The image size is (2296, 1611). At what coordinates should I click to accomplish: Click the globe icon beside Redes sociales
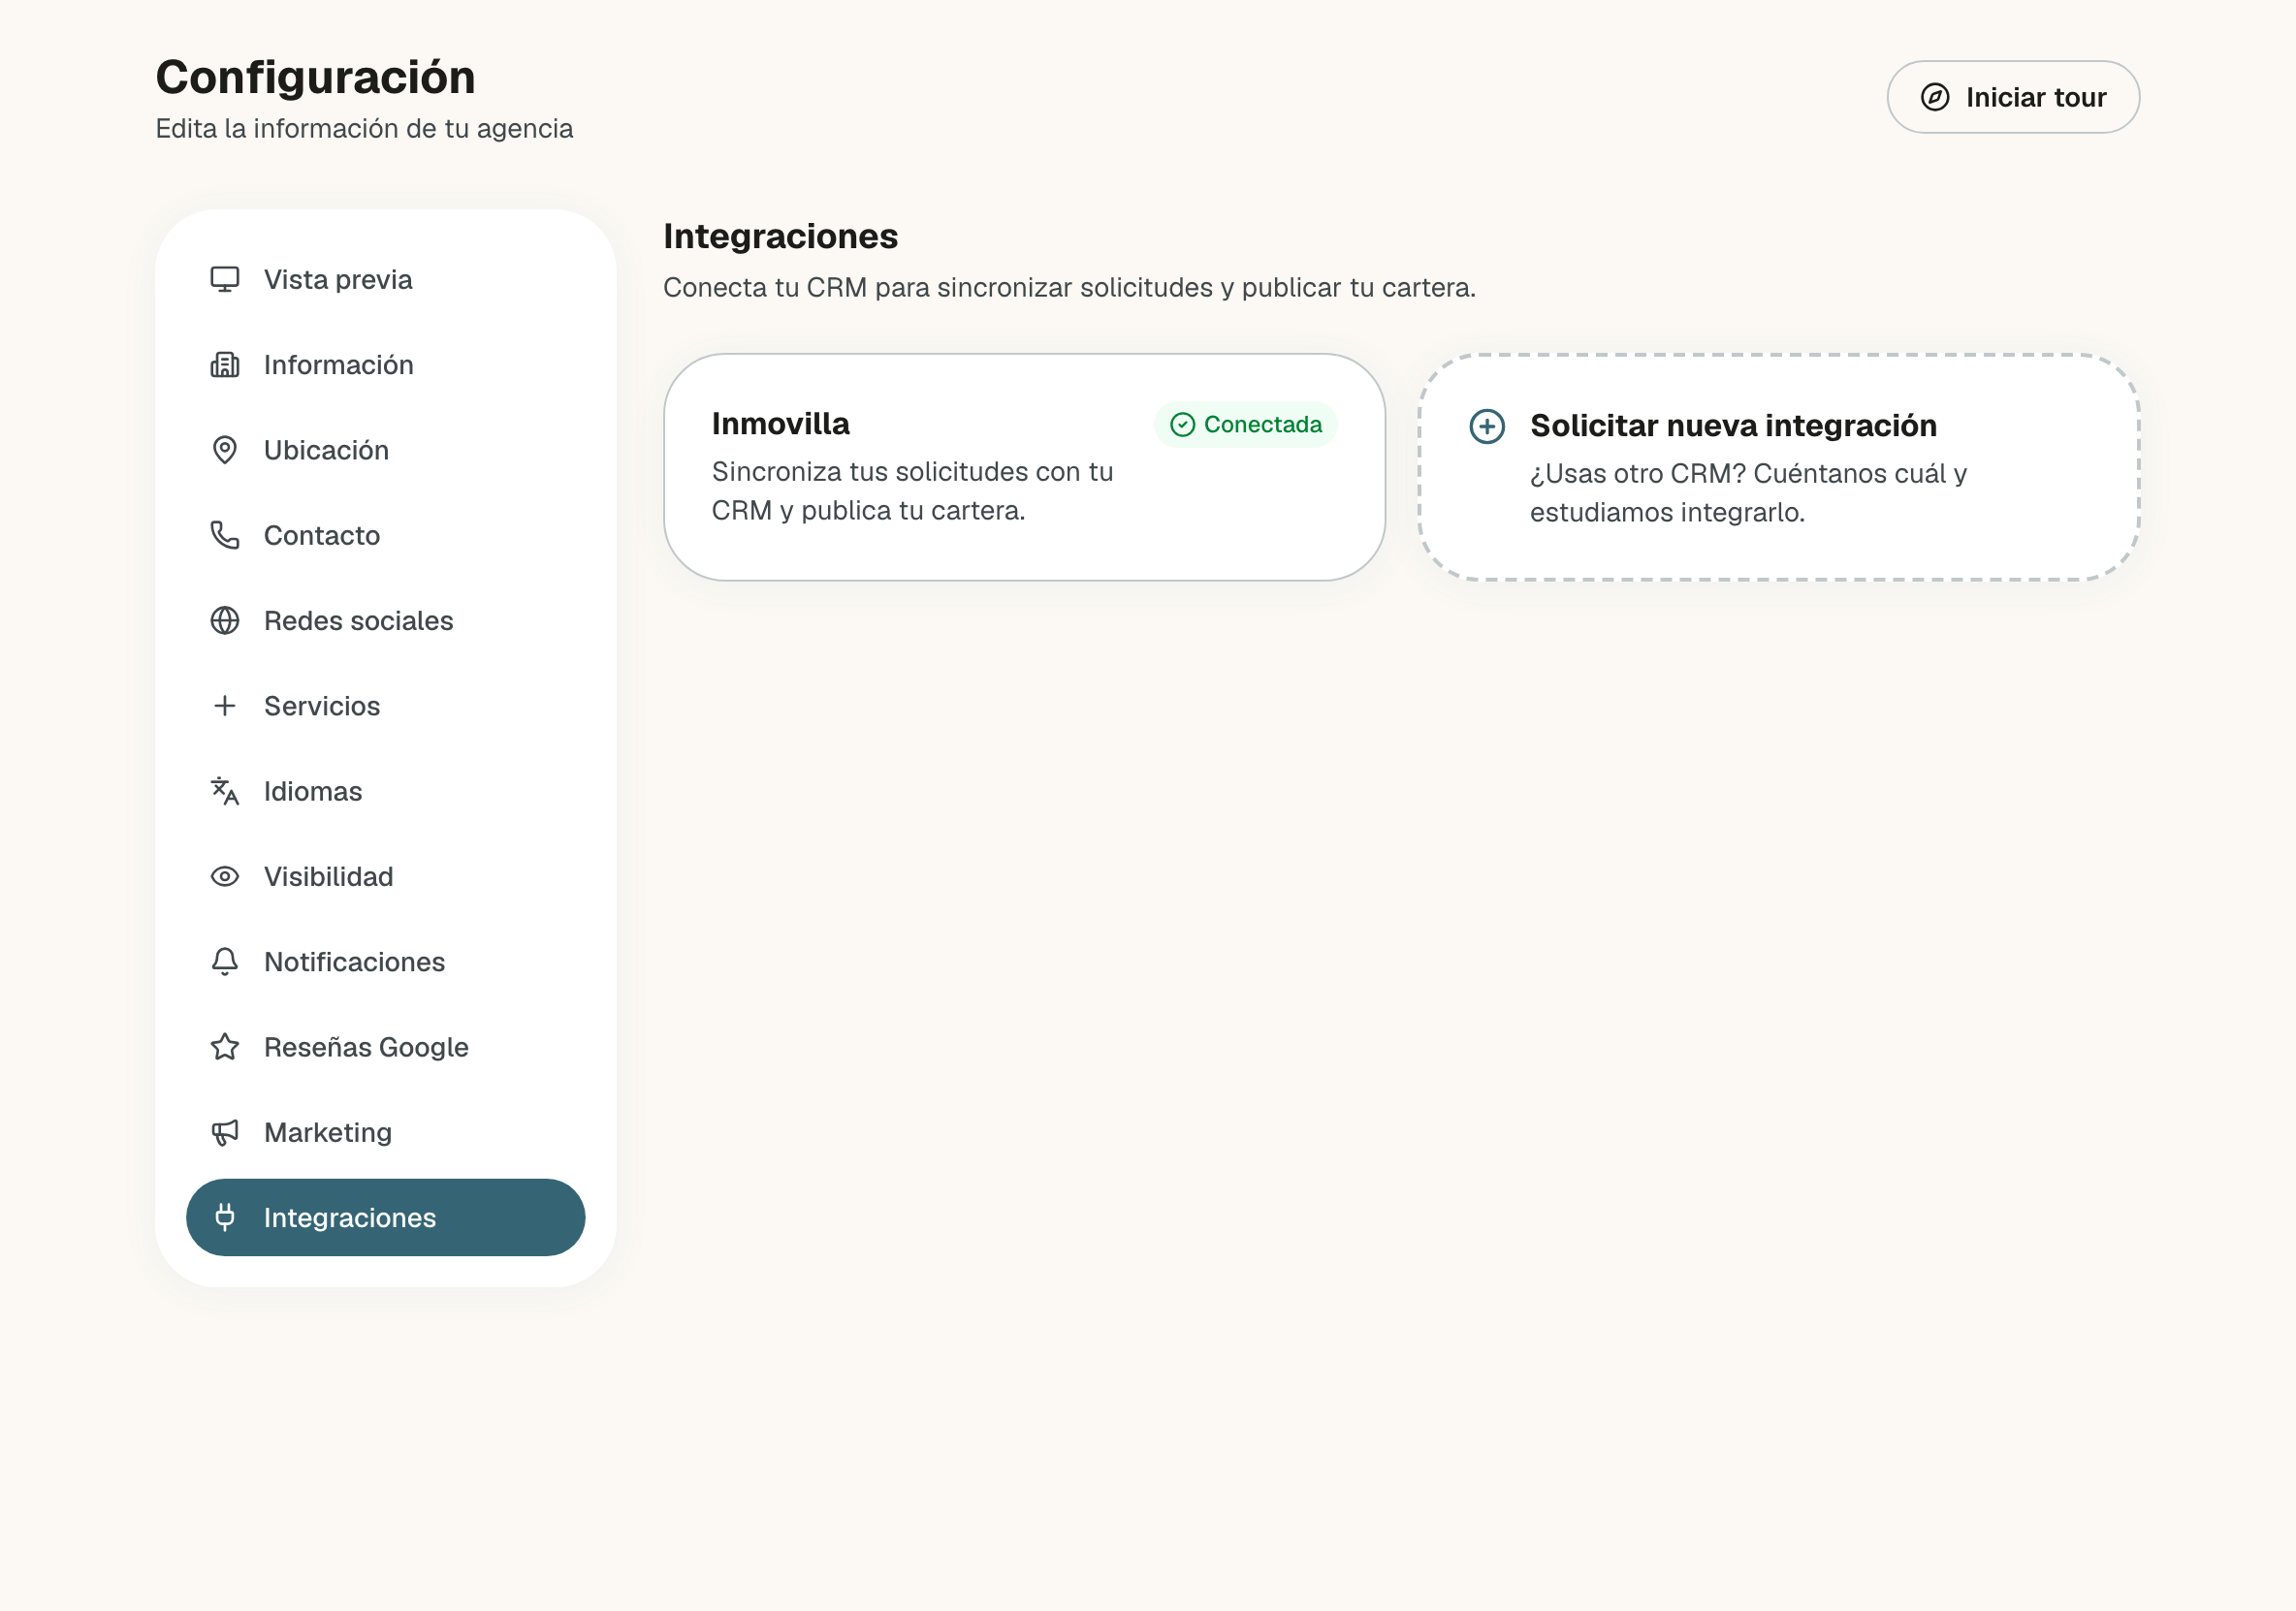pos(225,620)
